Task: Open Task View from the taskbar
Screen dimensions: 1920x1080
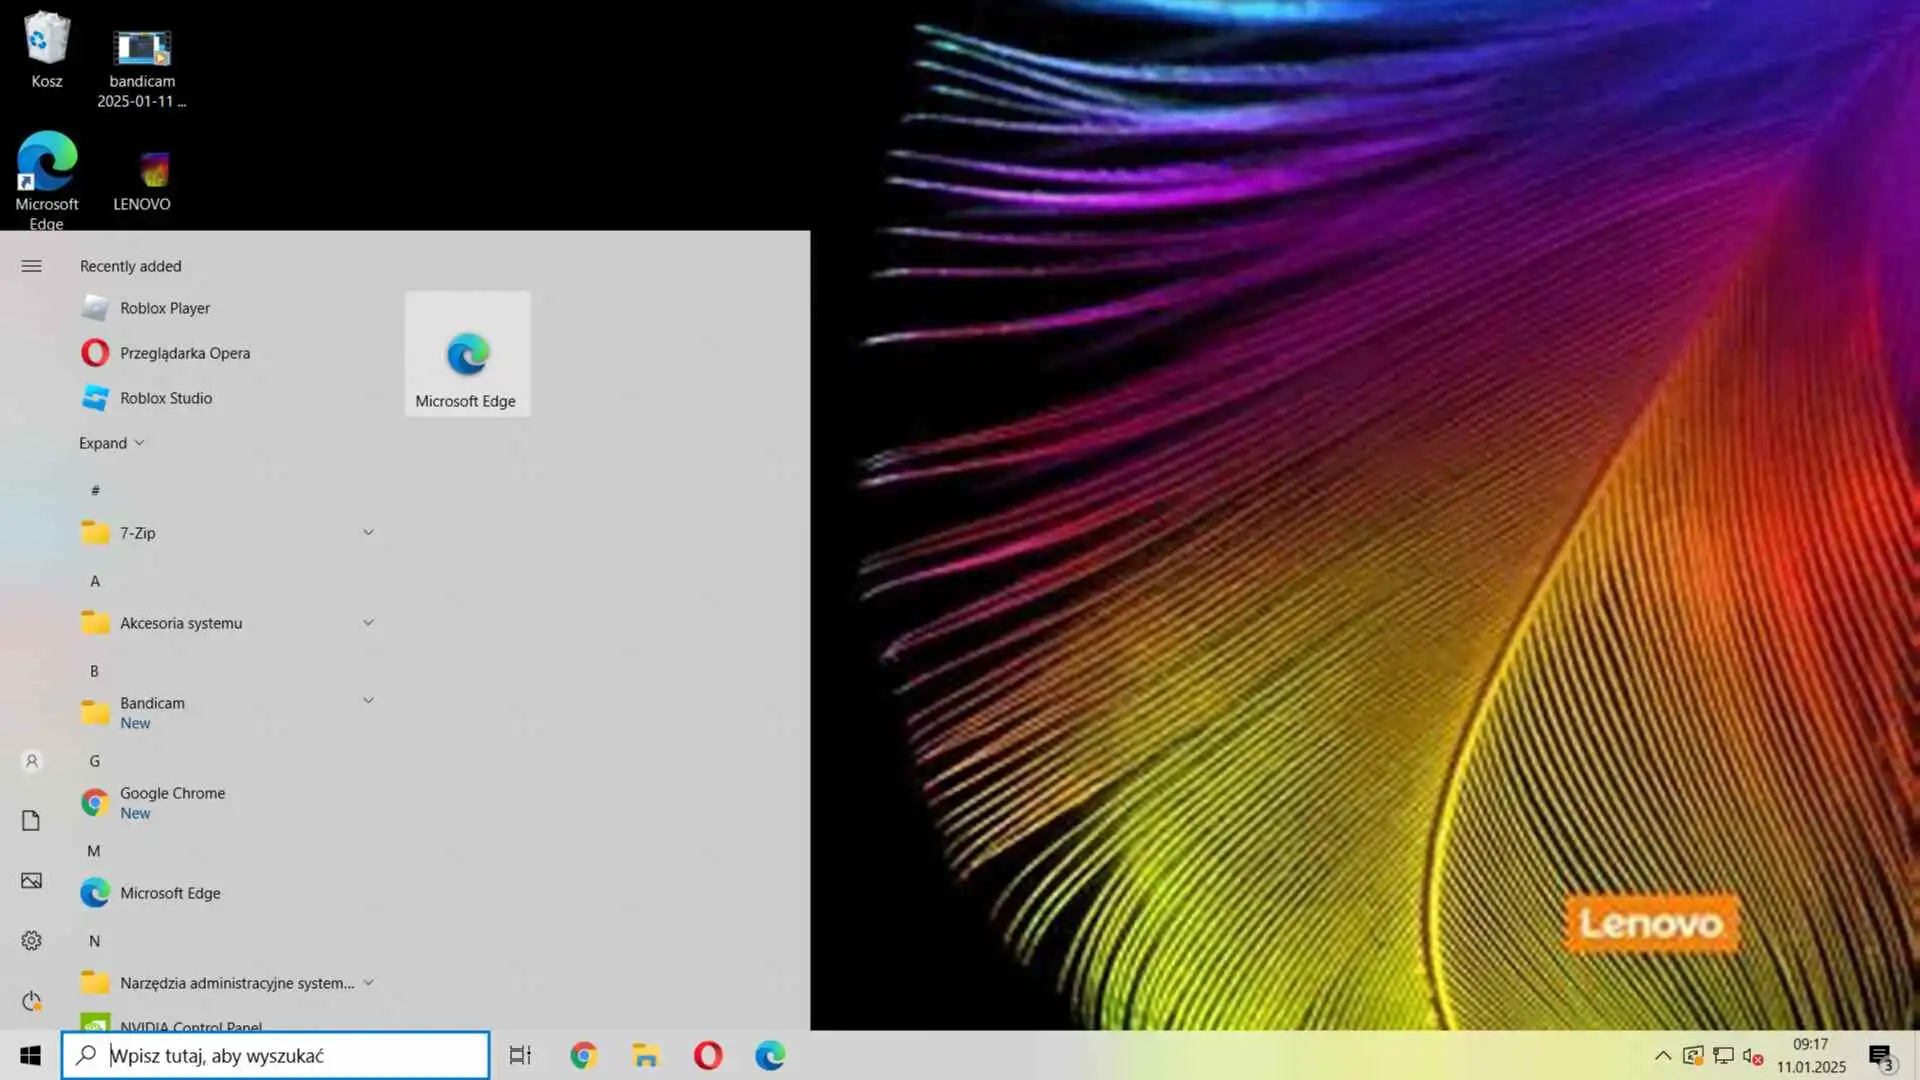Action: pyautogui.click(x=520, y=1055)
